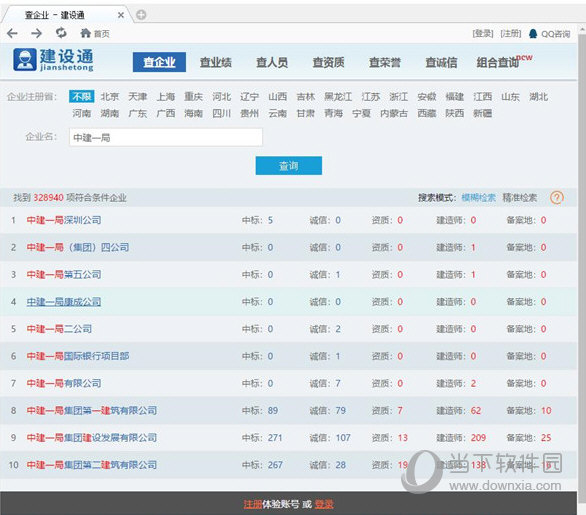Click the 登录 link at top right
586x515 pixels.
483,34
